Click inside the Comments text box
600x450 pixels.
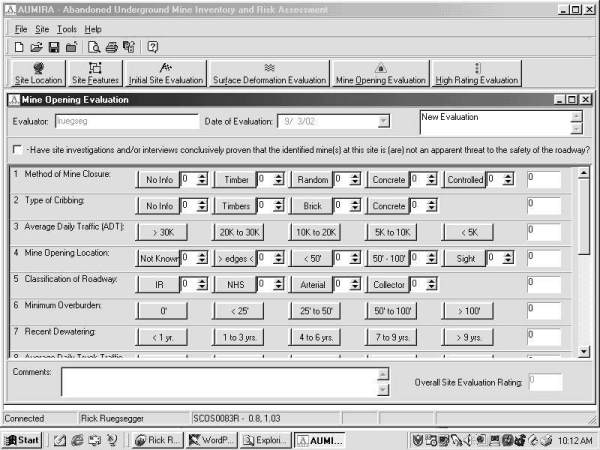click(218, 381)
